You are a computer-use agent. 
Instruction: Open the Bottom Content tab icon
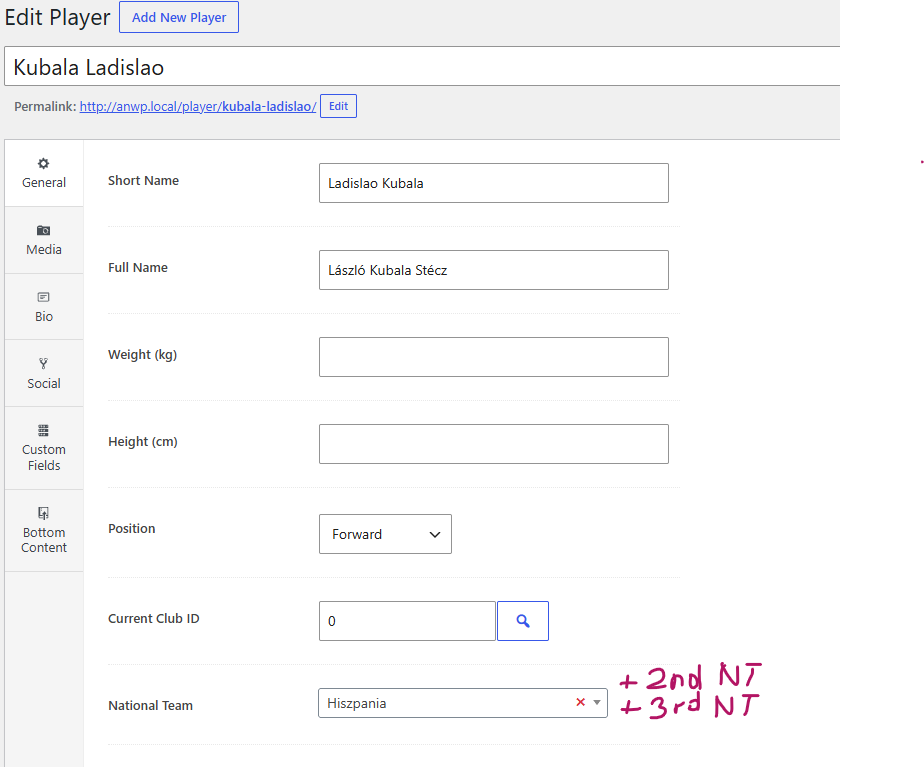[x=44, y=513]
